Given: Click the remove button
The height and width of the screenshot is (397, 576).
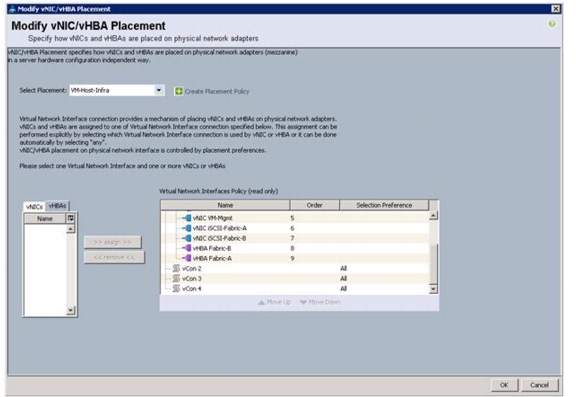Looking at the screenshot, I should click(x=114, y=257).
